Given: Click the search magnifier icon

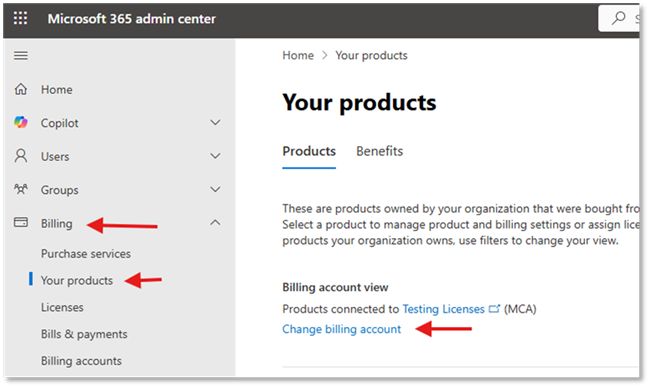Looking at the screenshot, I should (x=618, y=18).
